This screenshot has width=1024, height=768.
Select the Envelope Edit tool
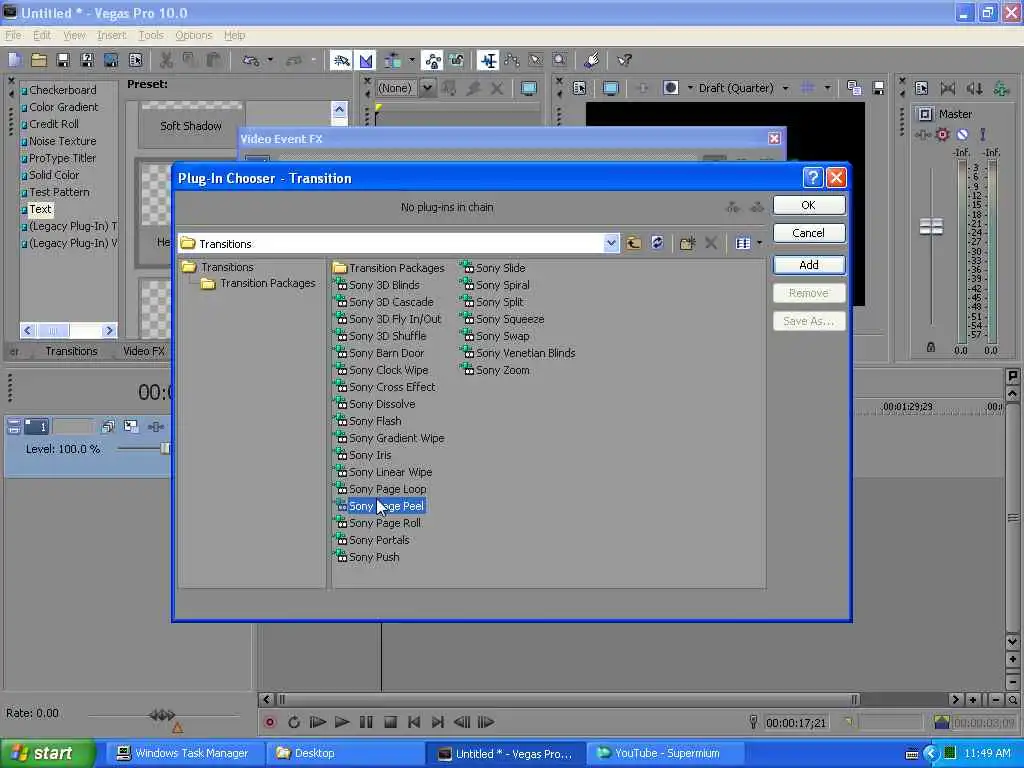pos(512,60)
